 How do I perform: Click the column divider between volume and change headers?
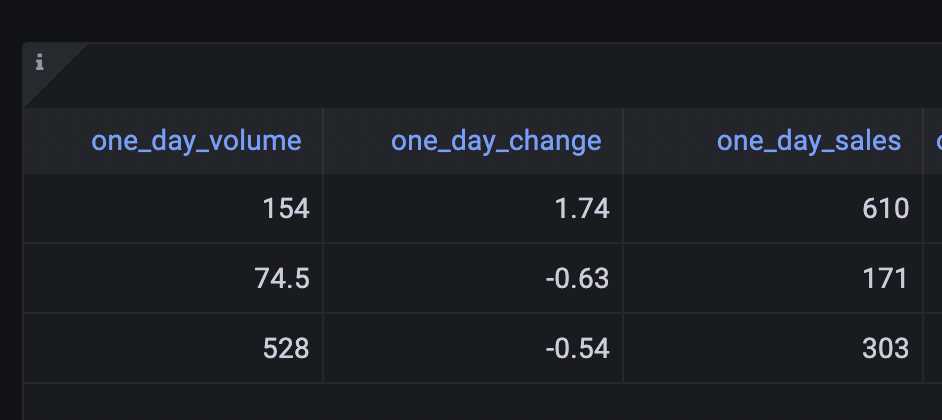pyautogui.click(x=323, y=141)
